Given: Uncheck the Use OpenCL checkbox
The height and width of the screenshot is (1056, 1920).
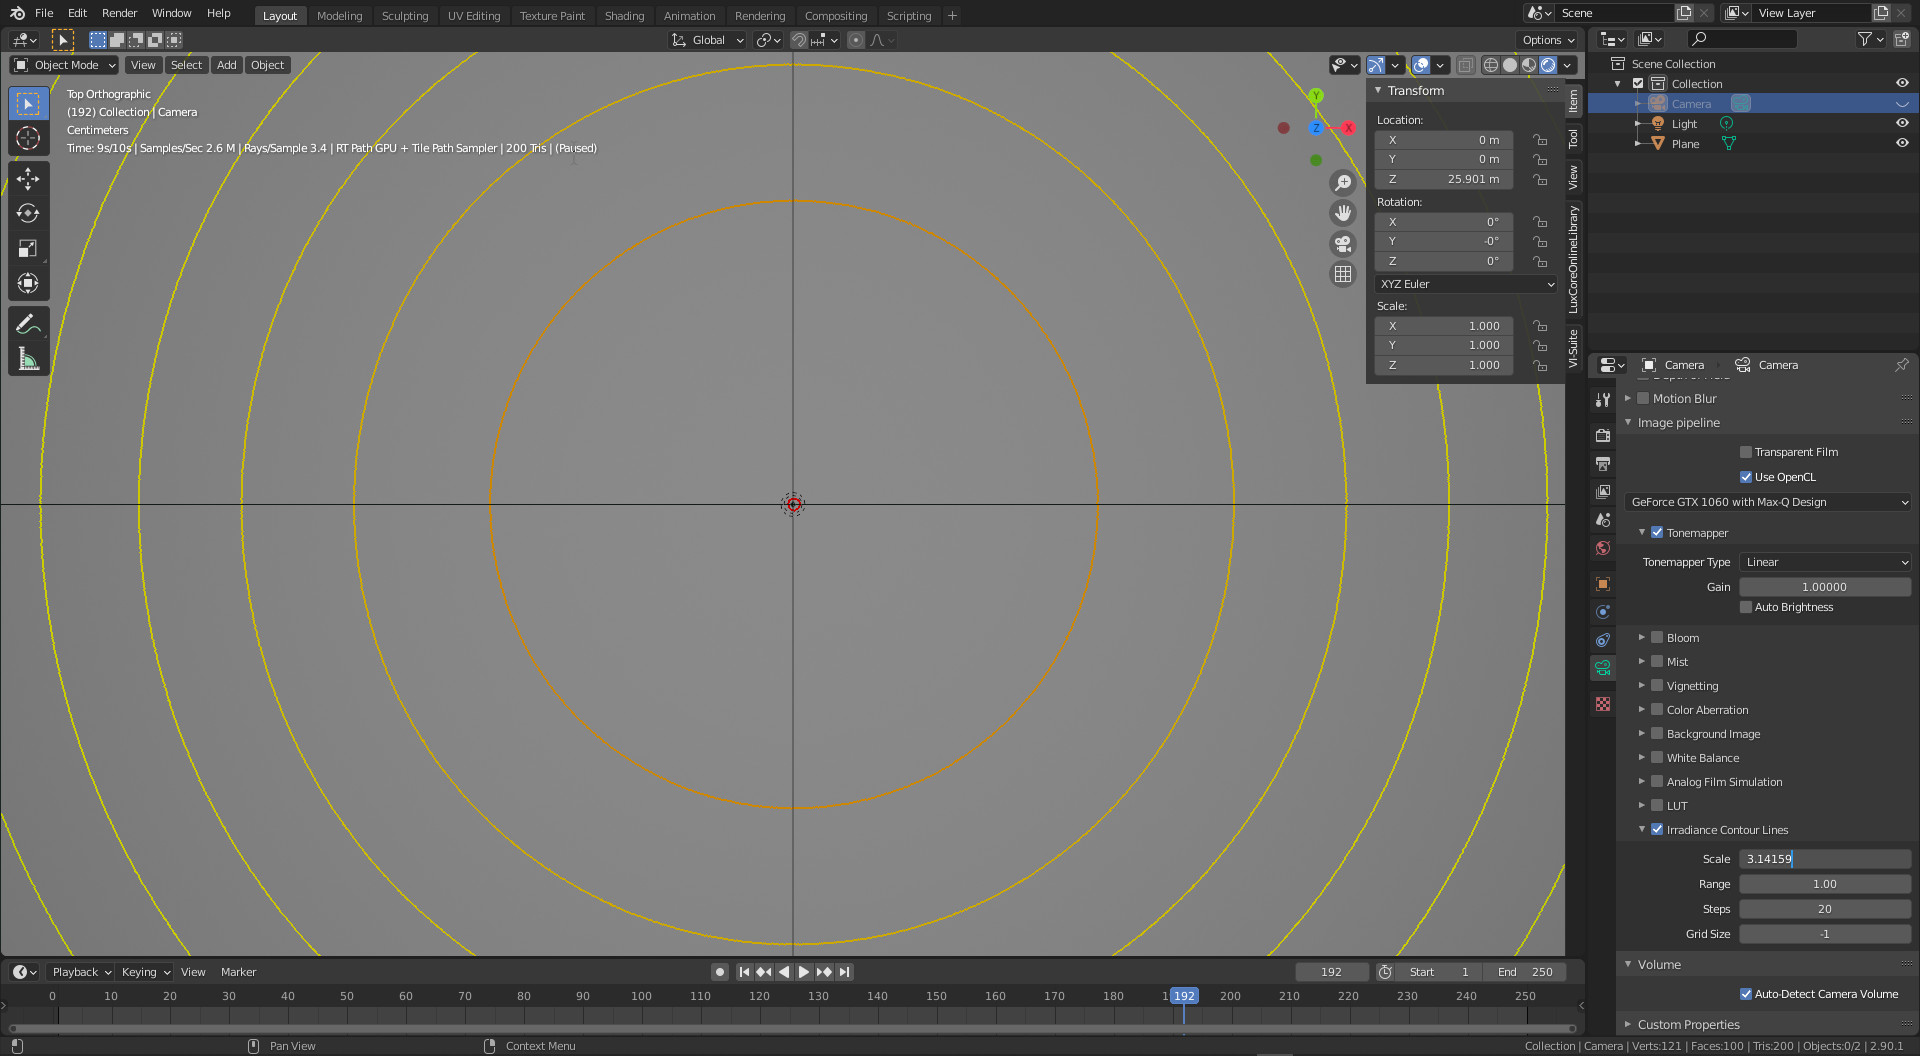Looking at the screenshot, I should [1746, 477].
